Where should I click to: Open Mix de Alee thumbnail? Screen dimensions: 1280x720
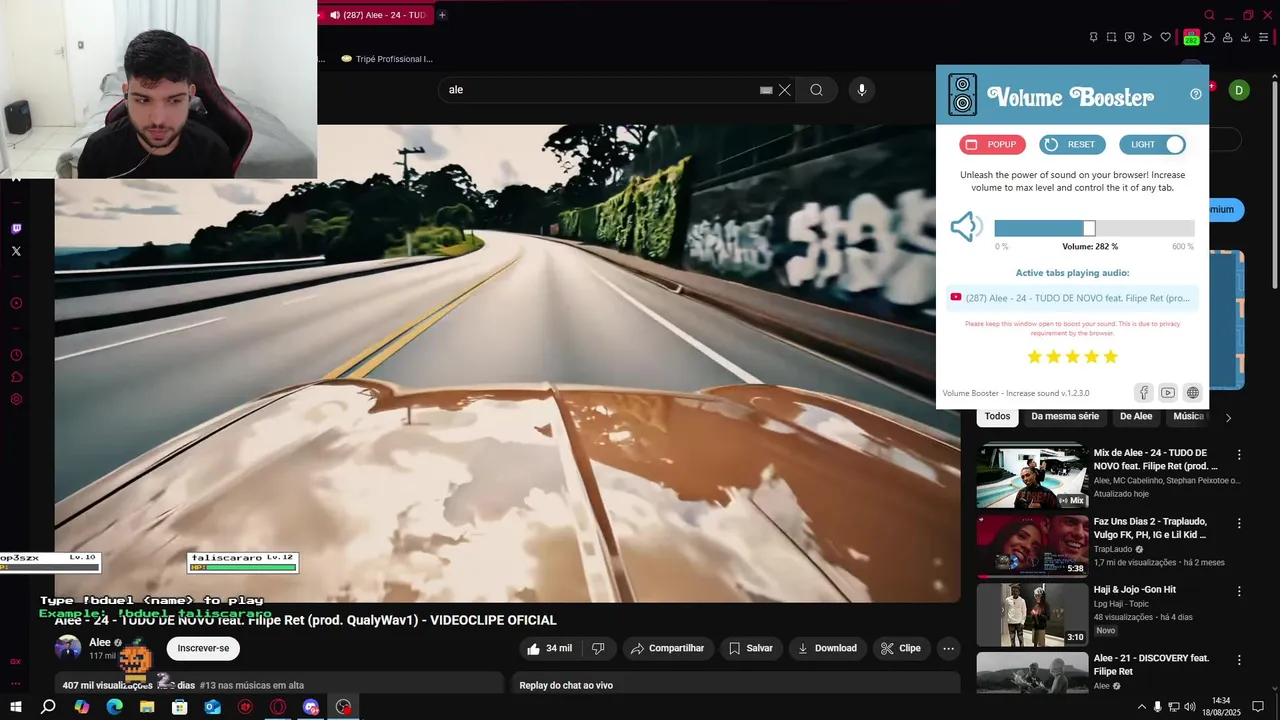click(1032, 477)
